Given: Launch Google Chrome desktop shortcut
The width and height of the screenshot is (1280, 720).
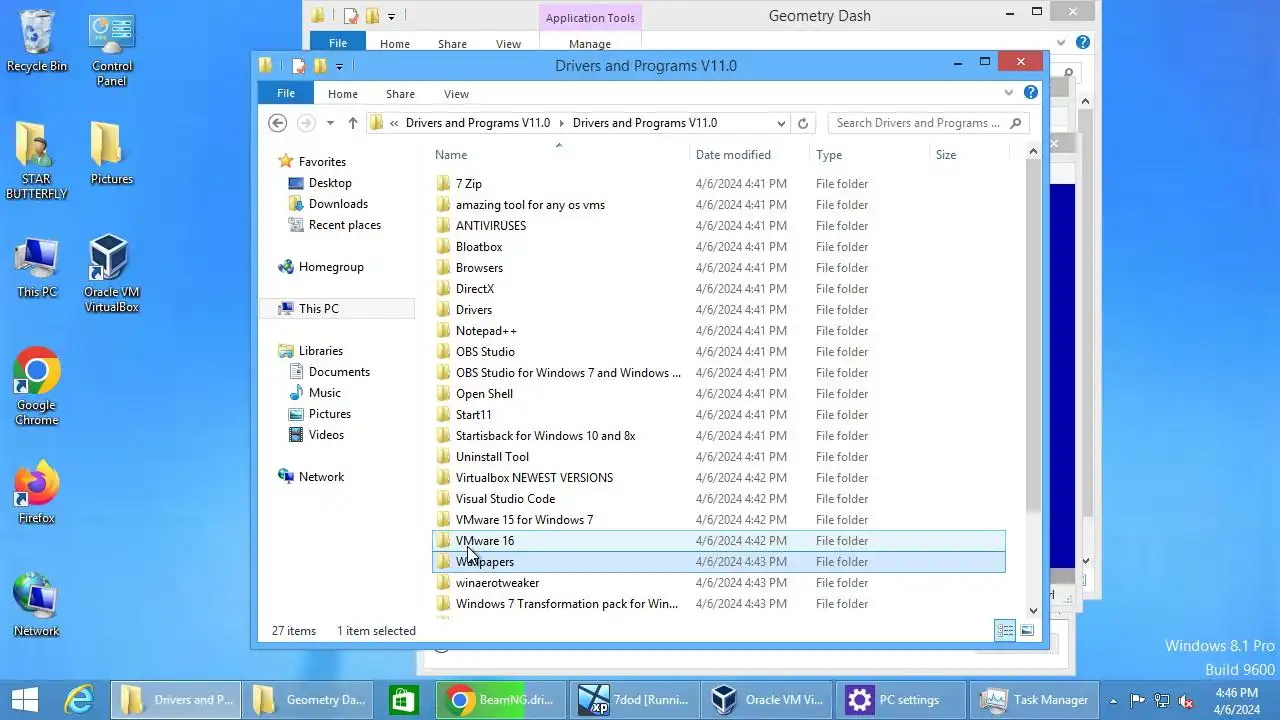Looking at the screenshot, I should click(x=37, y=387).
